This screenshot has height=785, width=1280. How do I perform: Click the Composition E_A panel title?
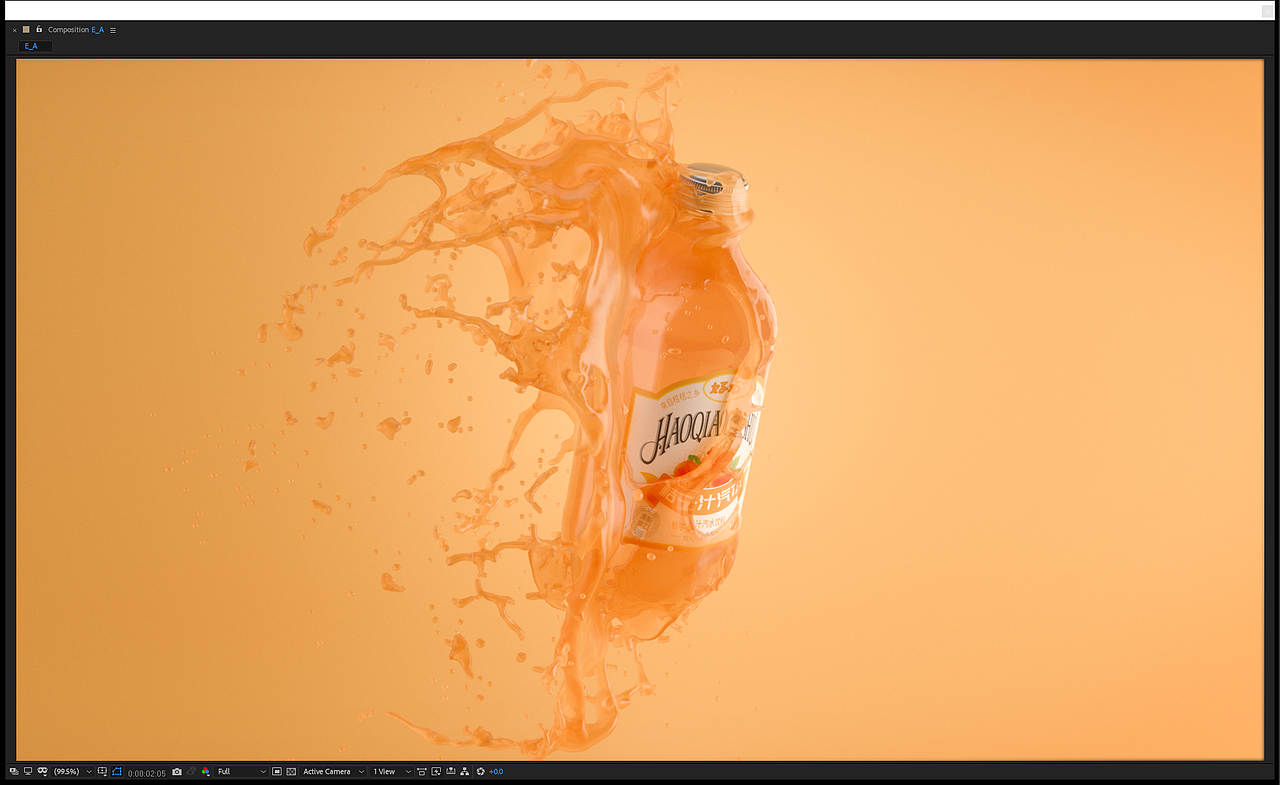[x=75, y=30]
